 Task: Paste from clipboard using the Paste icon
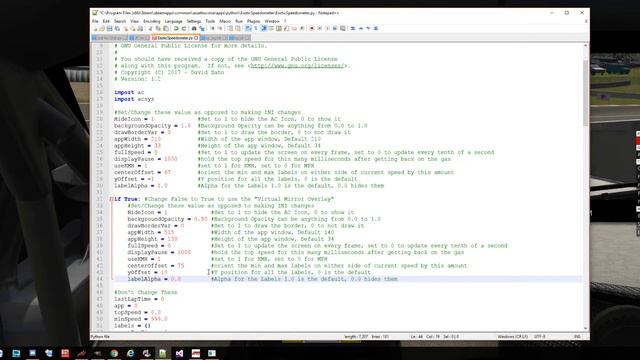click(x=166, y=29)
